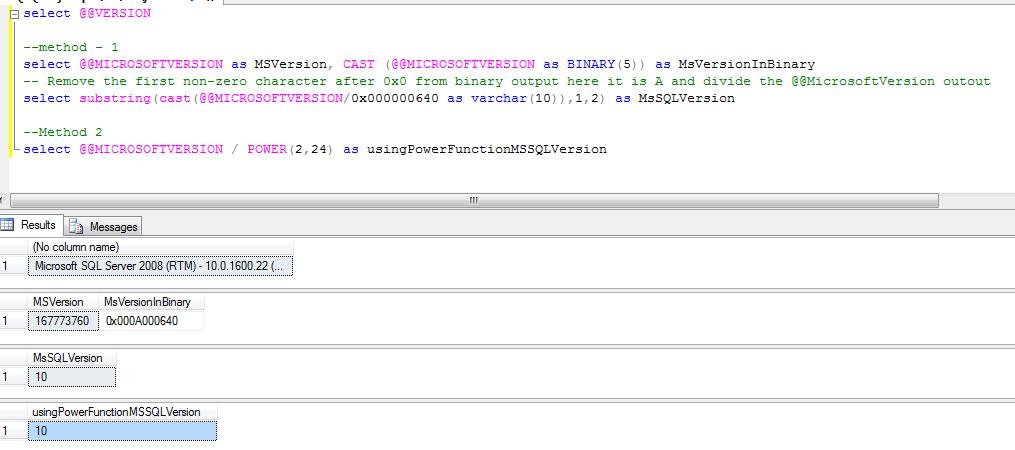Place cursor on the select @@VERSION line
This screenshot has height=450, width=1015.
pyautogui.click(x=87, y=14)
